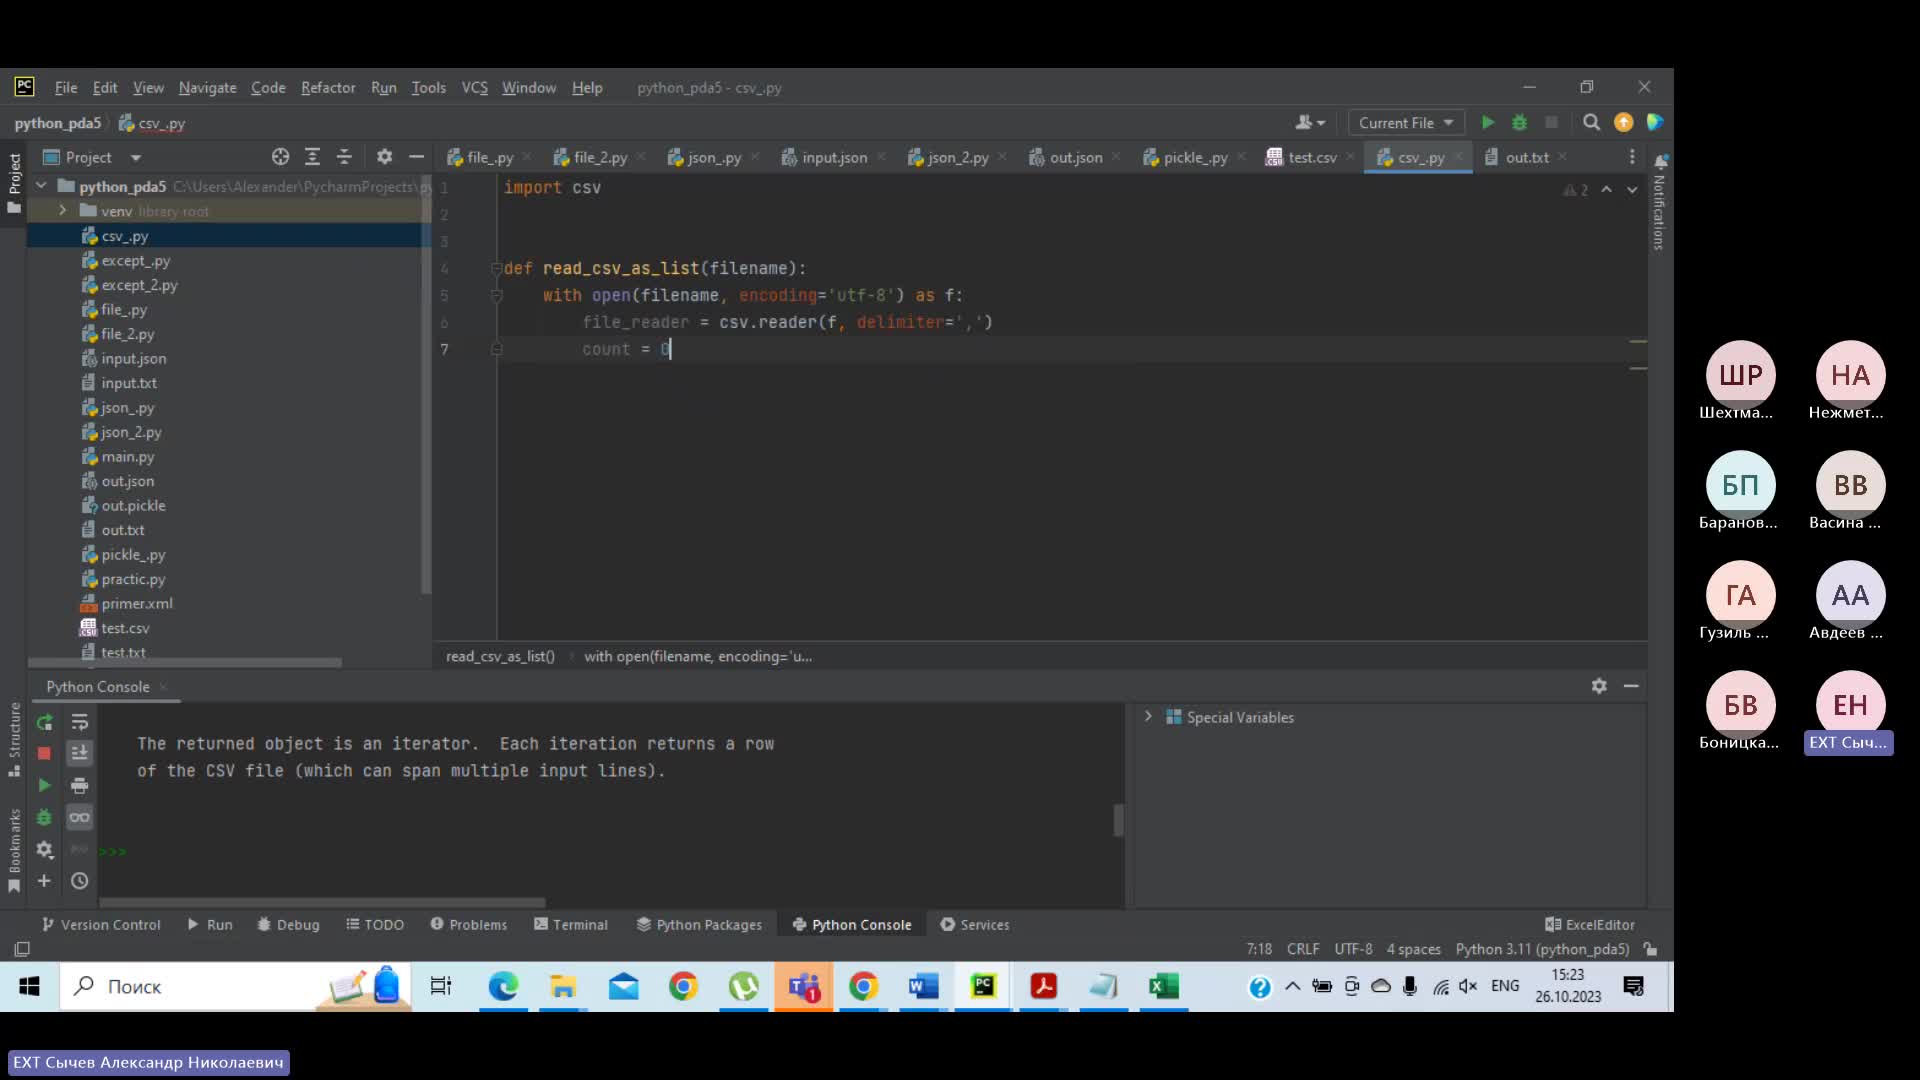Click Python Console vertical scrollbar

tap(1118, 820)
